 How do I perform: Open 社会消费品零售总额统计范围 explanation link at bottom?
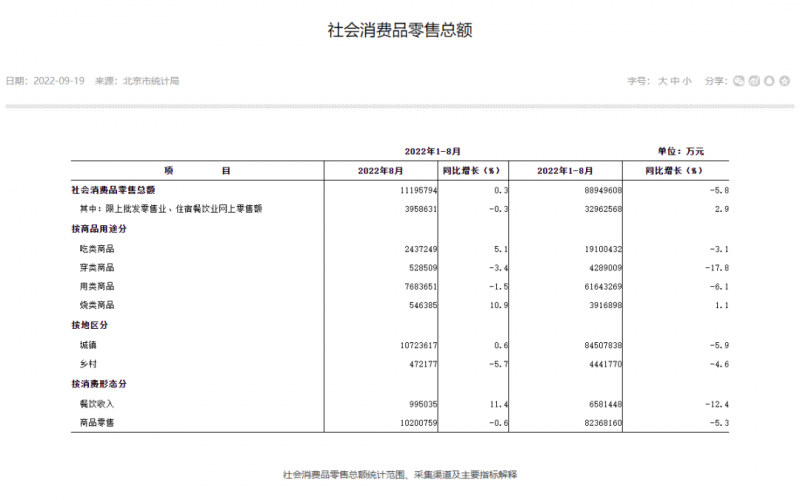pos(400,475)
